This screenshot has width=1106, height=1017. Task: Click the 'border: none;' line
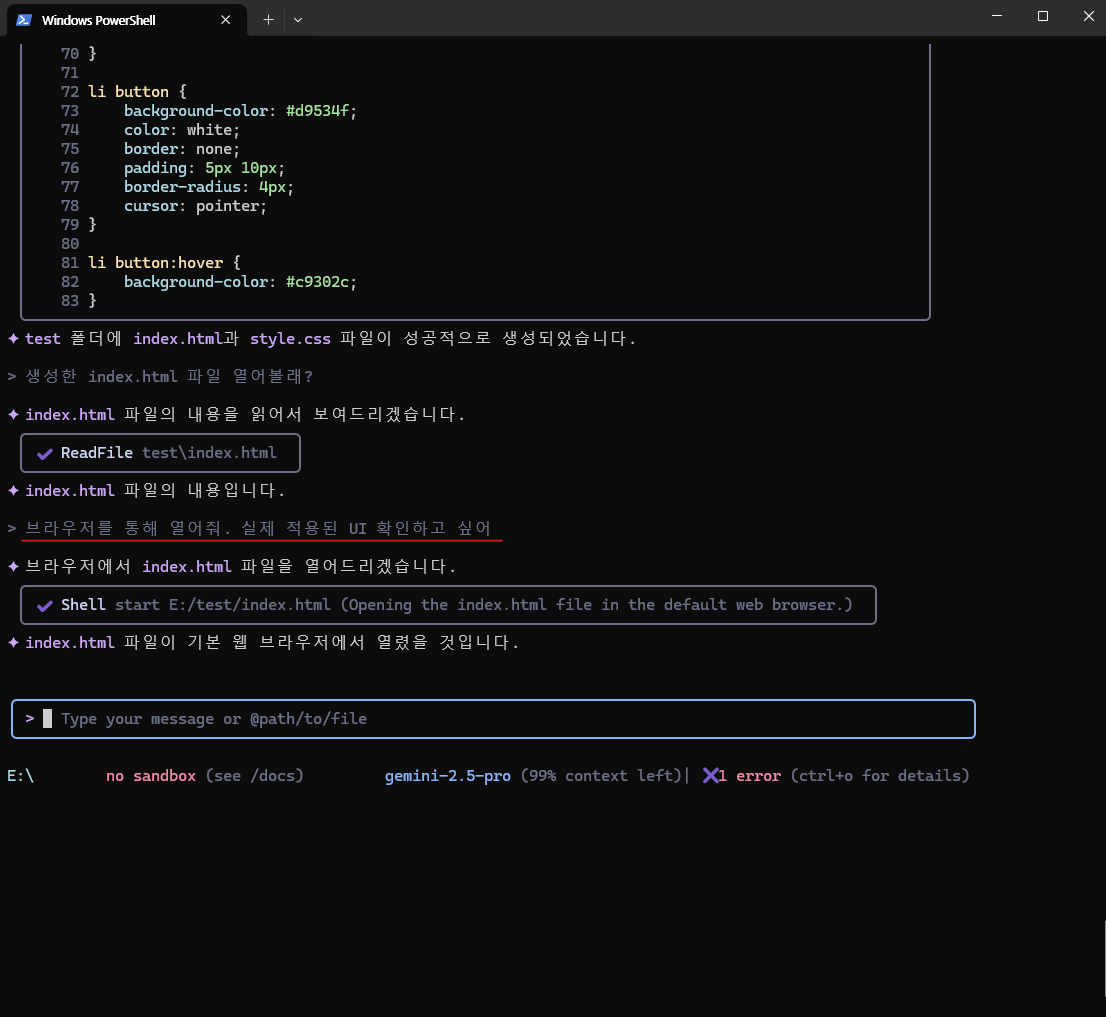[182, 149]
